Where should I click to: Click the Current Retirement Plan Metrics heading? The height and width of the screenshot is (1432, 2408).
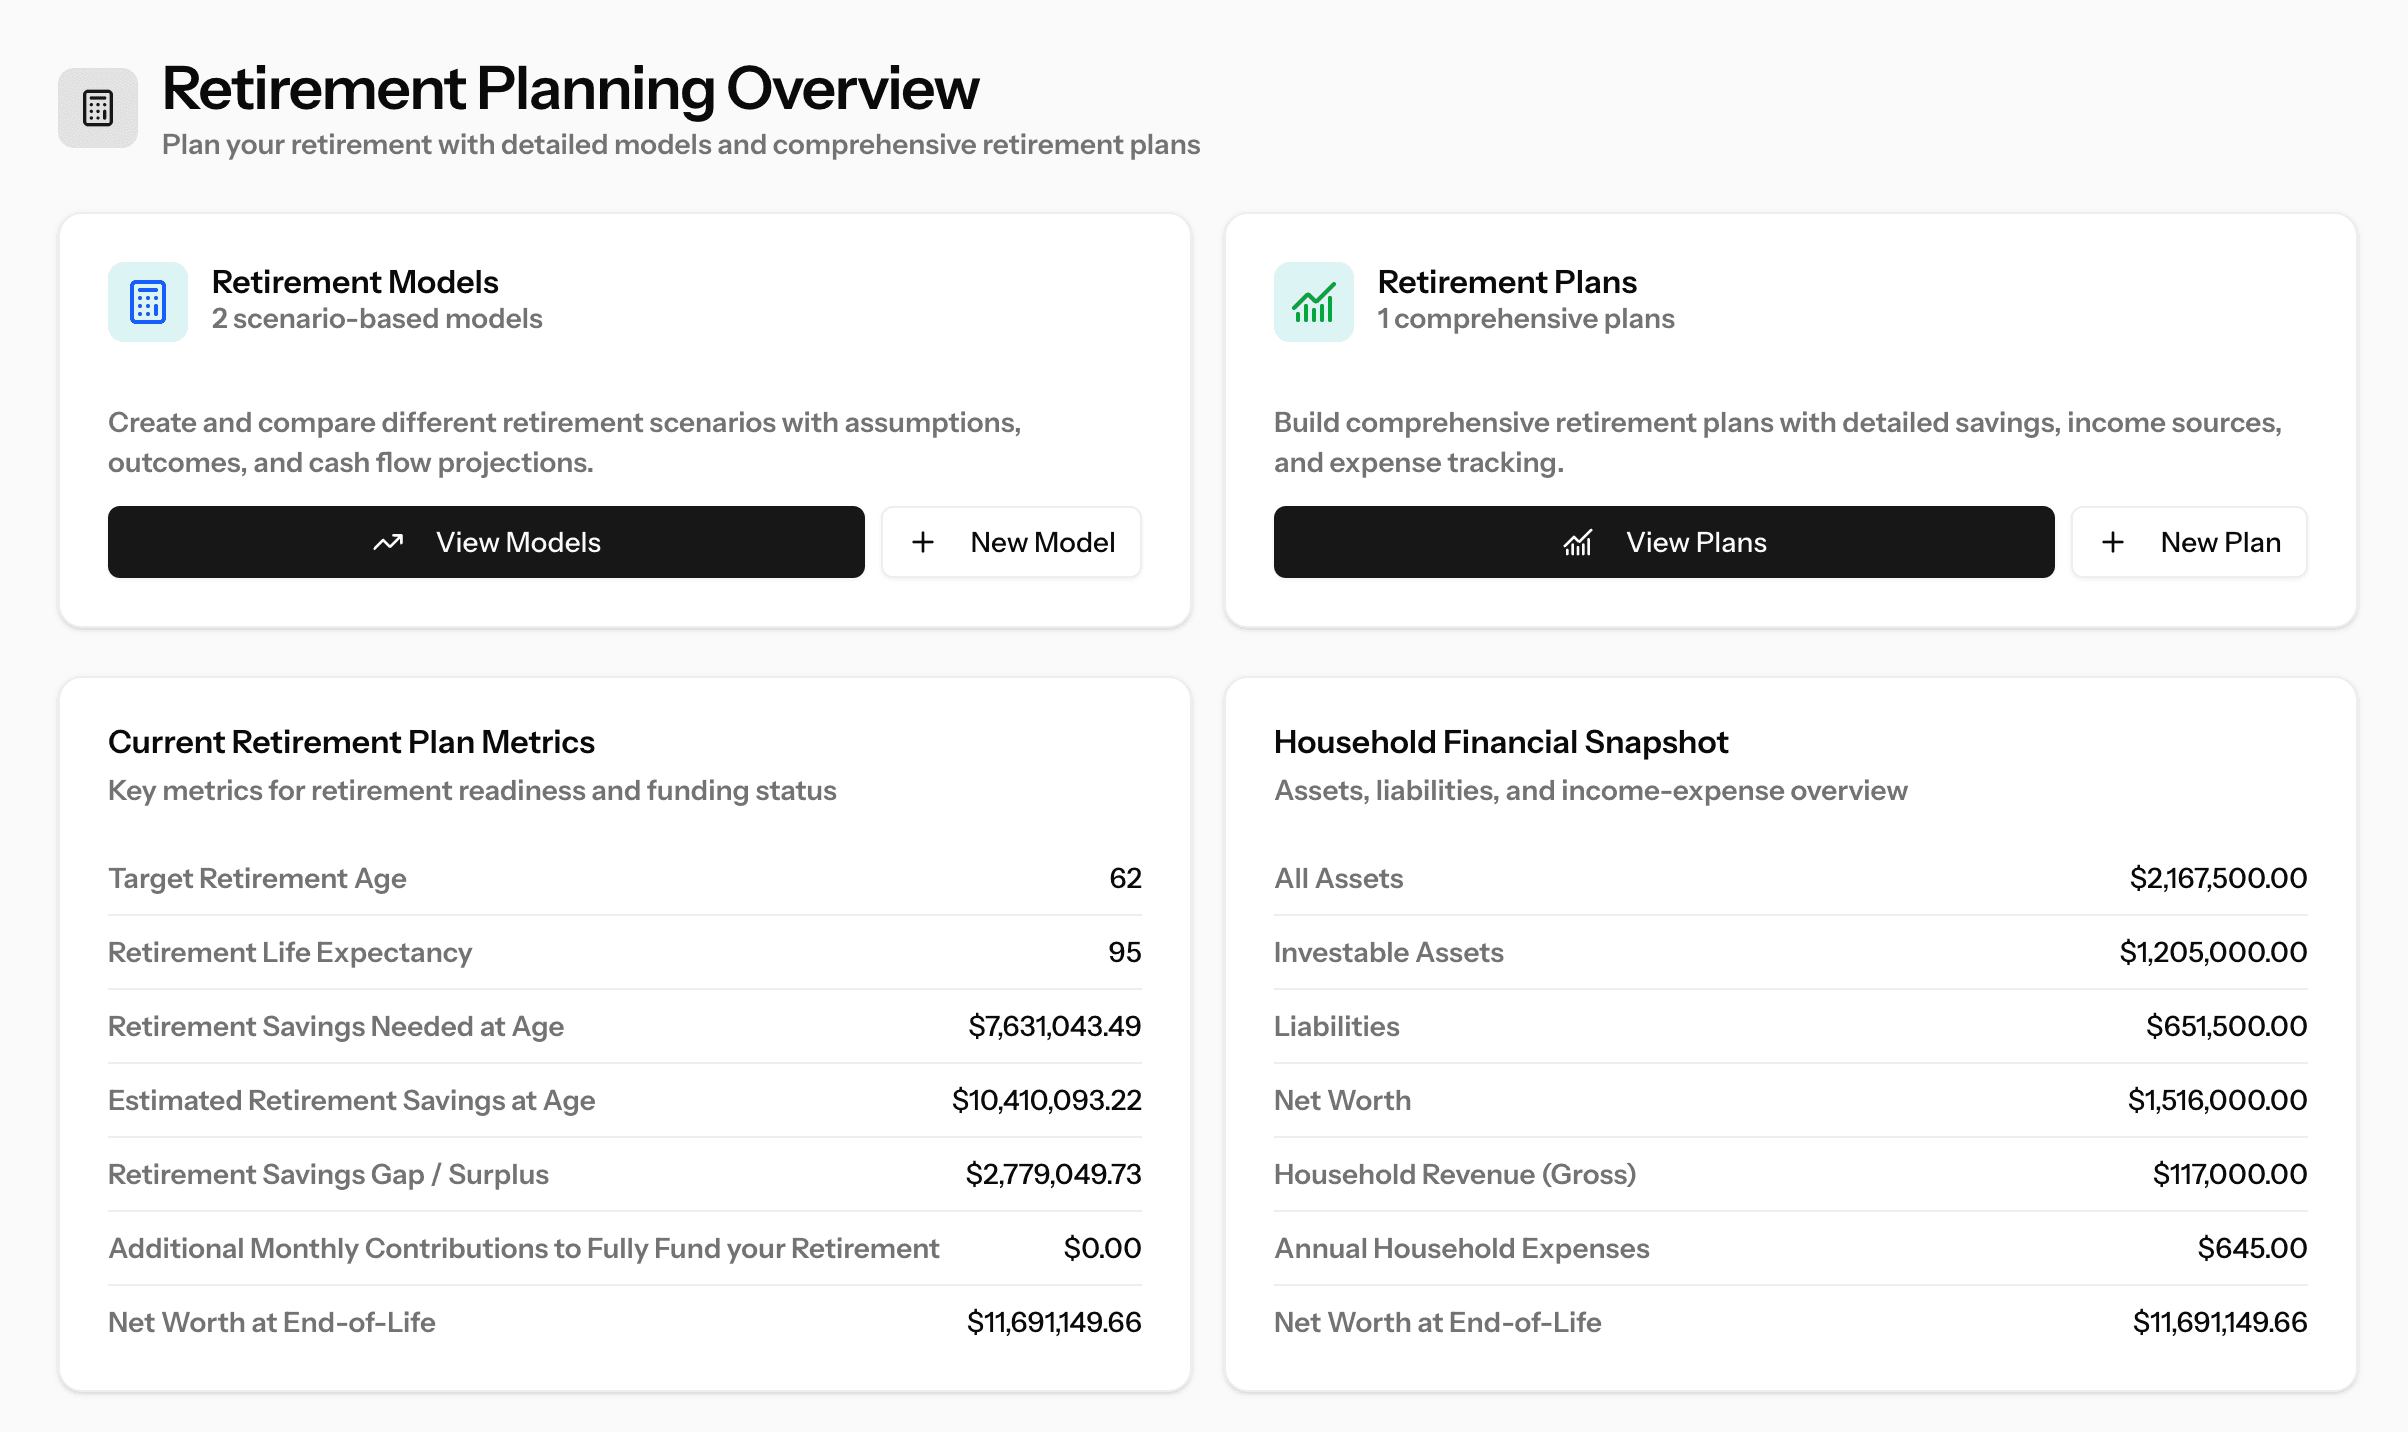click(x=351, y=742)
